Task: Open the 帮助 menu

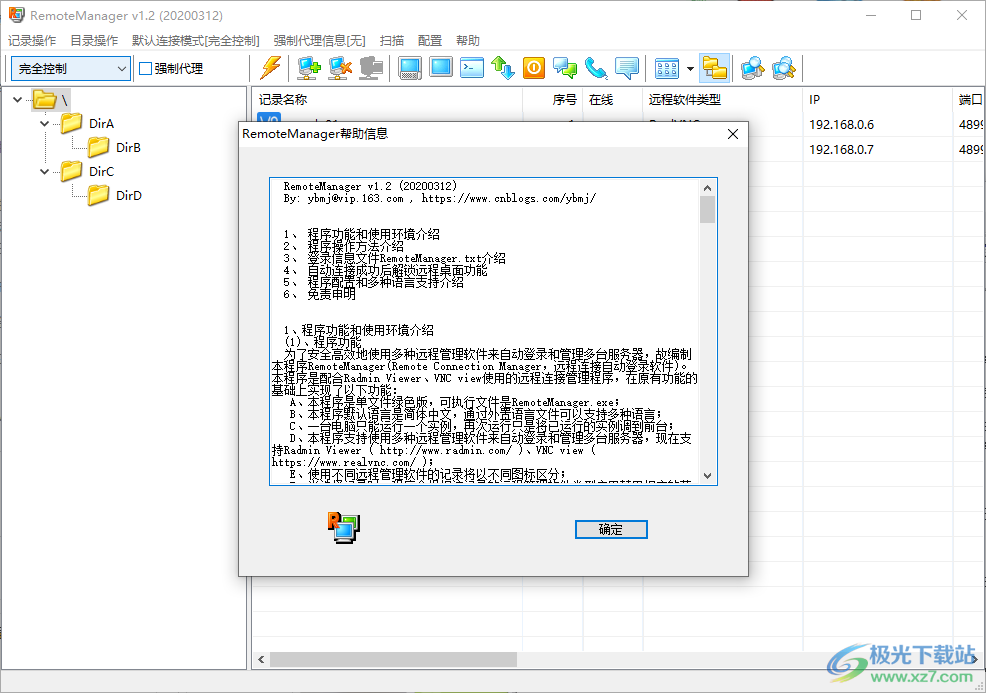Action: click(468, 41)
